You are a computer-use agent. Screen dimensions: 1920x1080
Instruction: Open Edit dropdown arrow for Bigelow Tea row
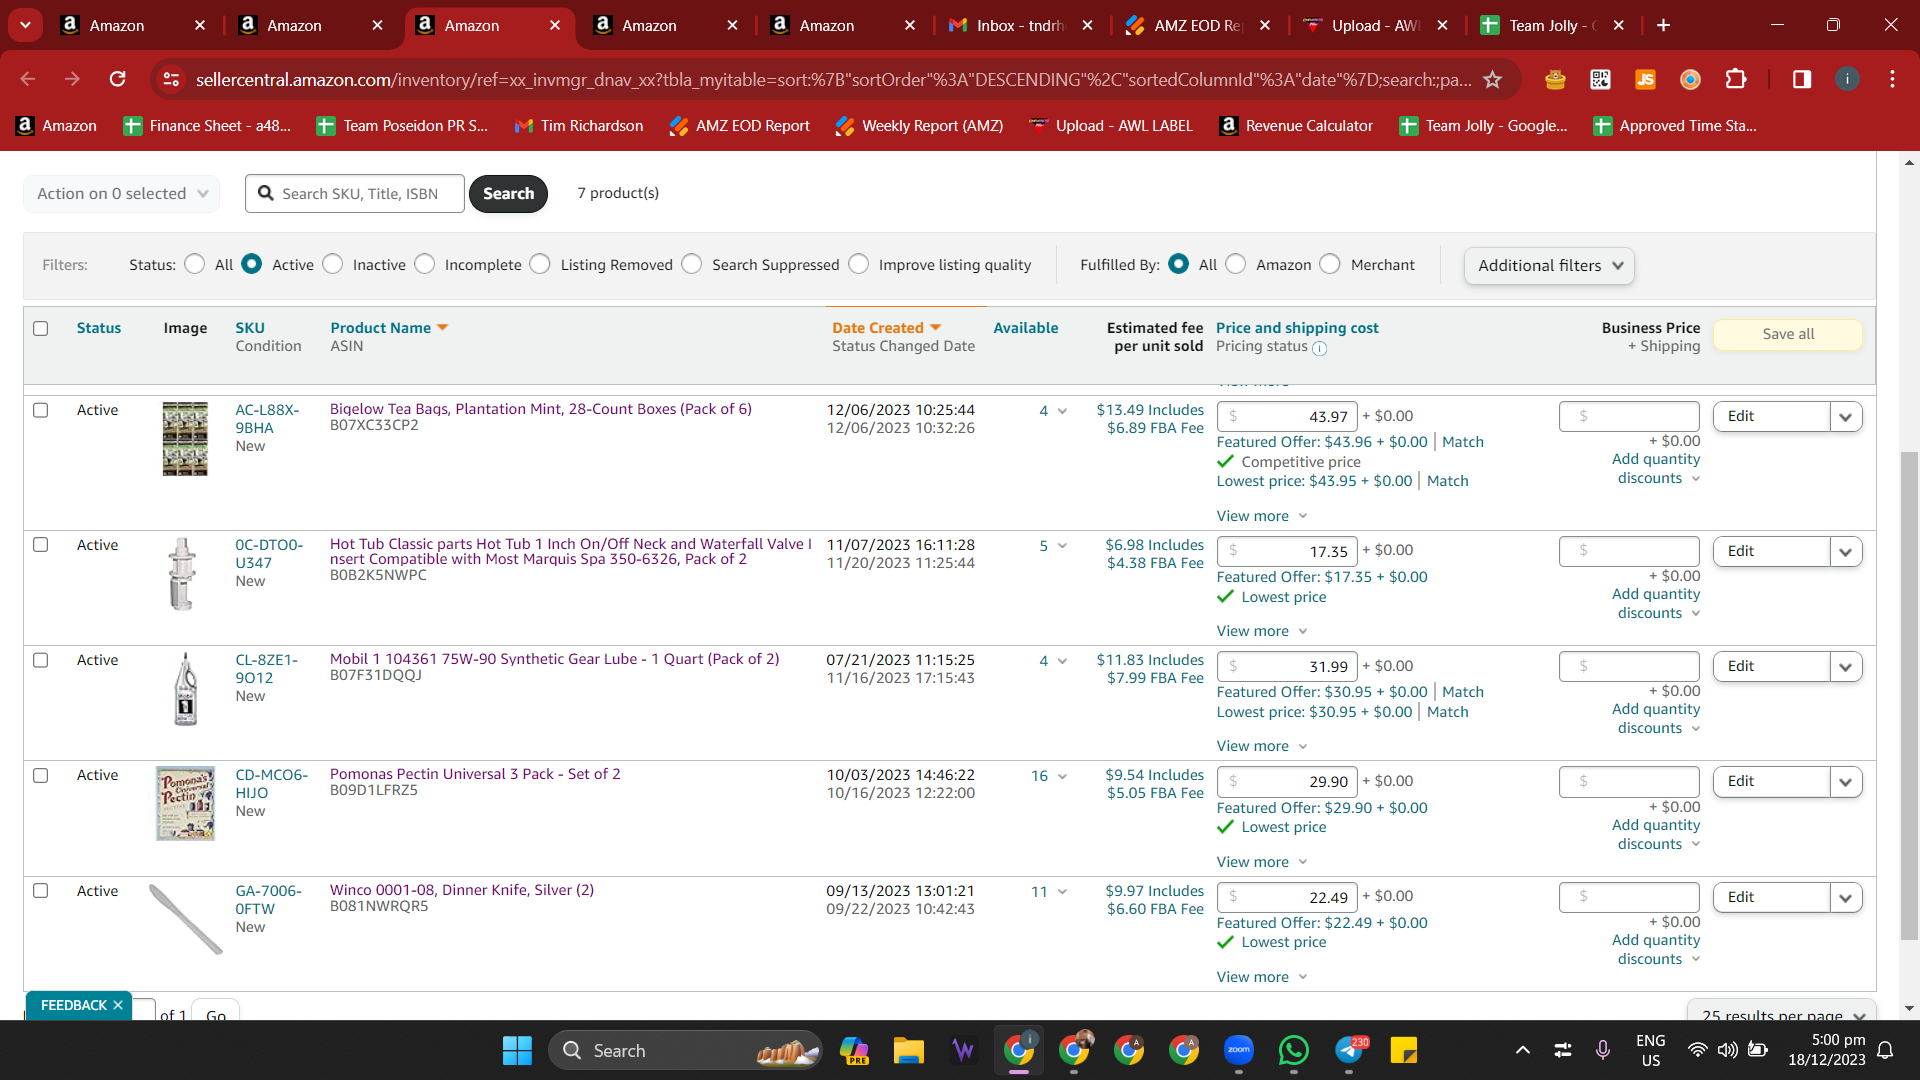click(1846, 417)
